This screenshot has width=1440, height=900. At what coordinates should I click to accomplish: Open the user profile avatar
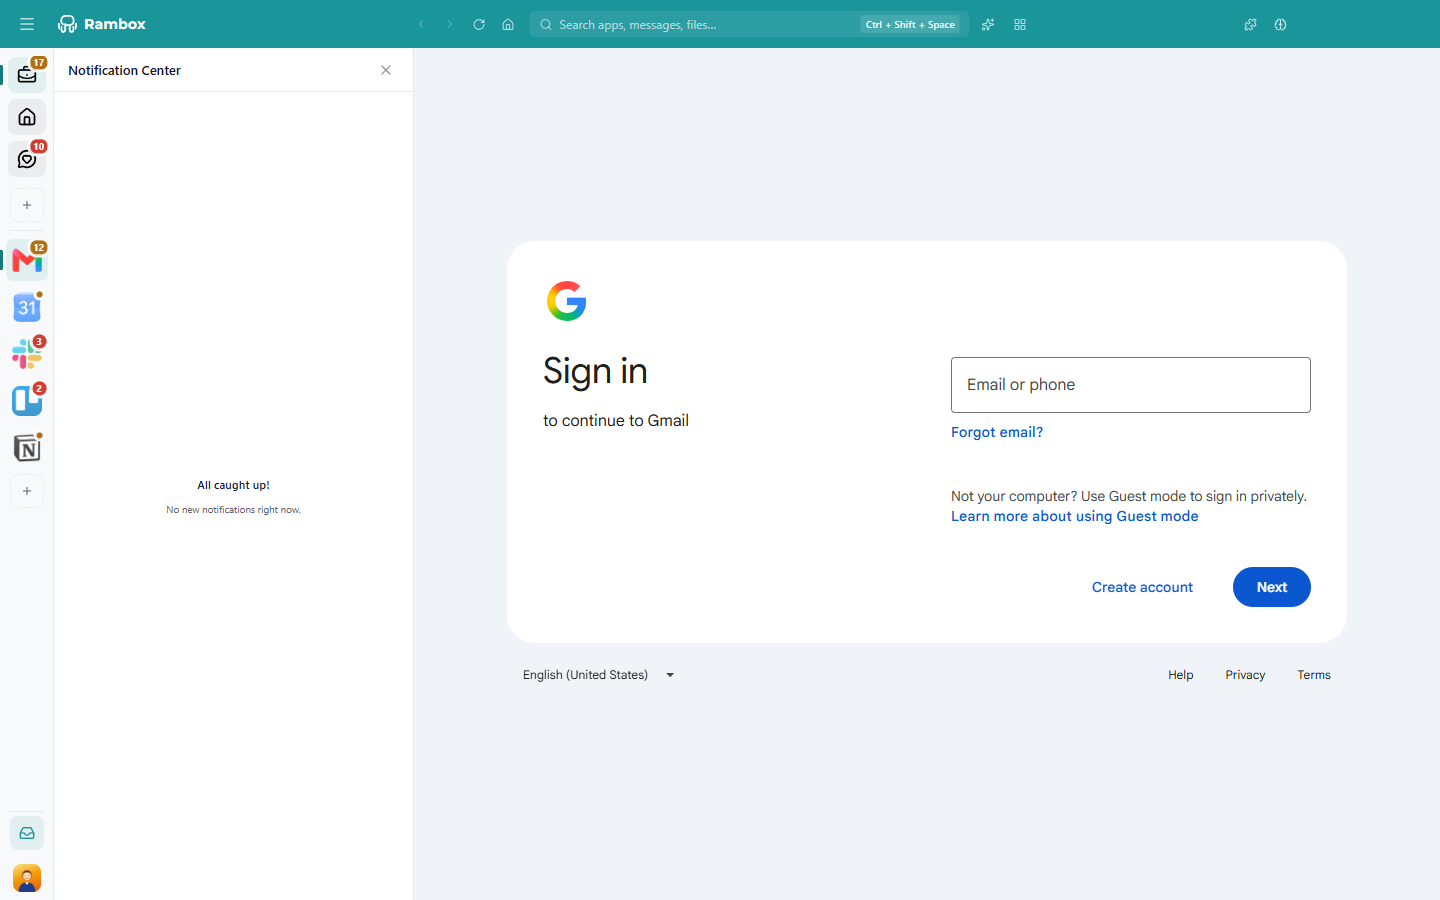(27, 879)
